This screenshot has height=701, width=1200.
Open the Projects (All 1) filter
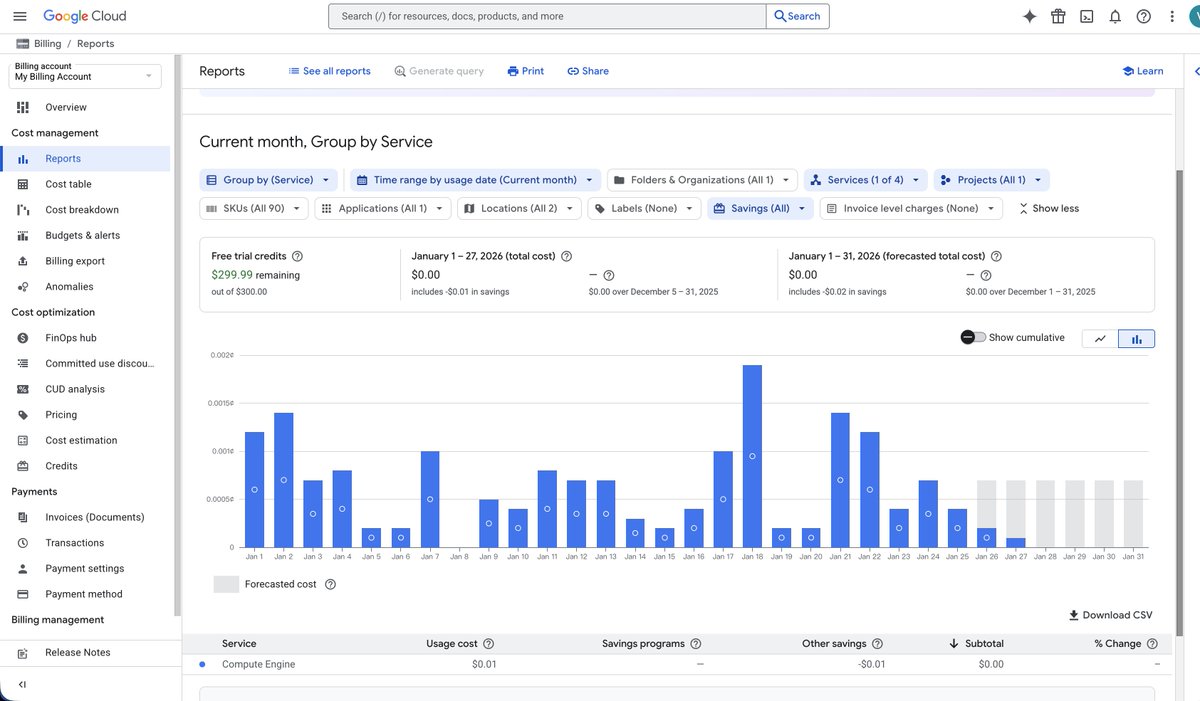point(991,180)
